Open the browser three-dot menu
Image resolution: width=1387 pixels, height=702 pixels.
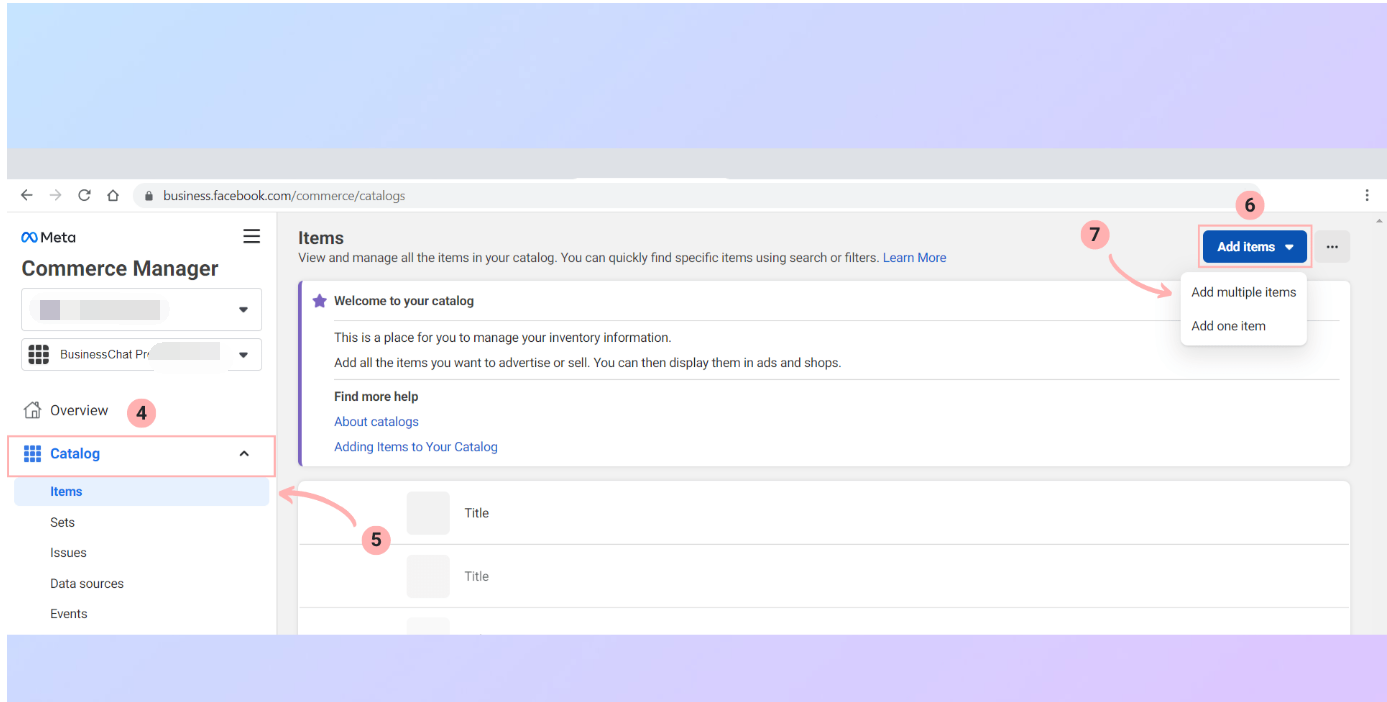coord(1366,196)
